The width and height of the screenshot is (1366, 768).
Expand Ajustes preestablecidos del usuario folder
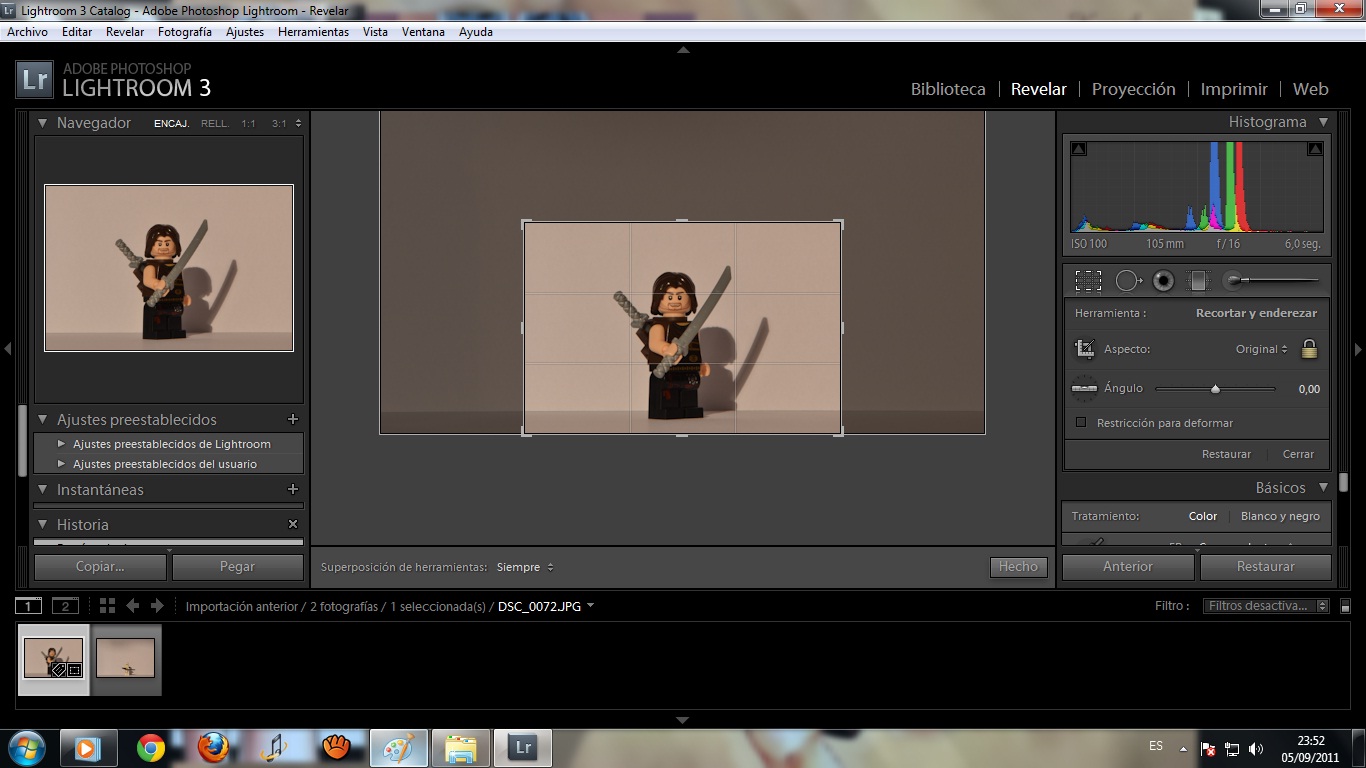(x=62, y=464)
